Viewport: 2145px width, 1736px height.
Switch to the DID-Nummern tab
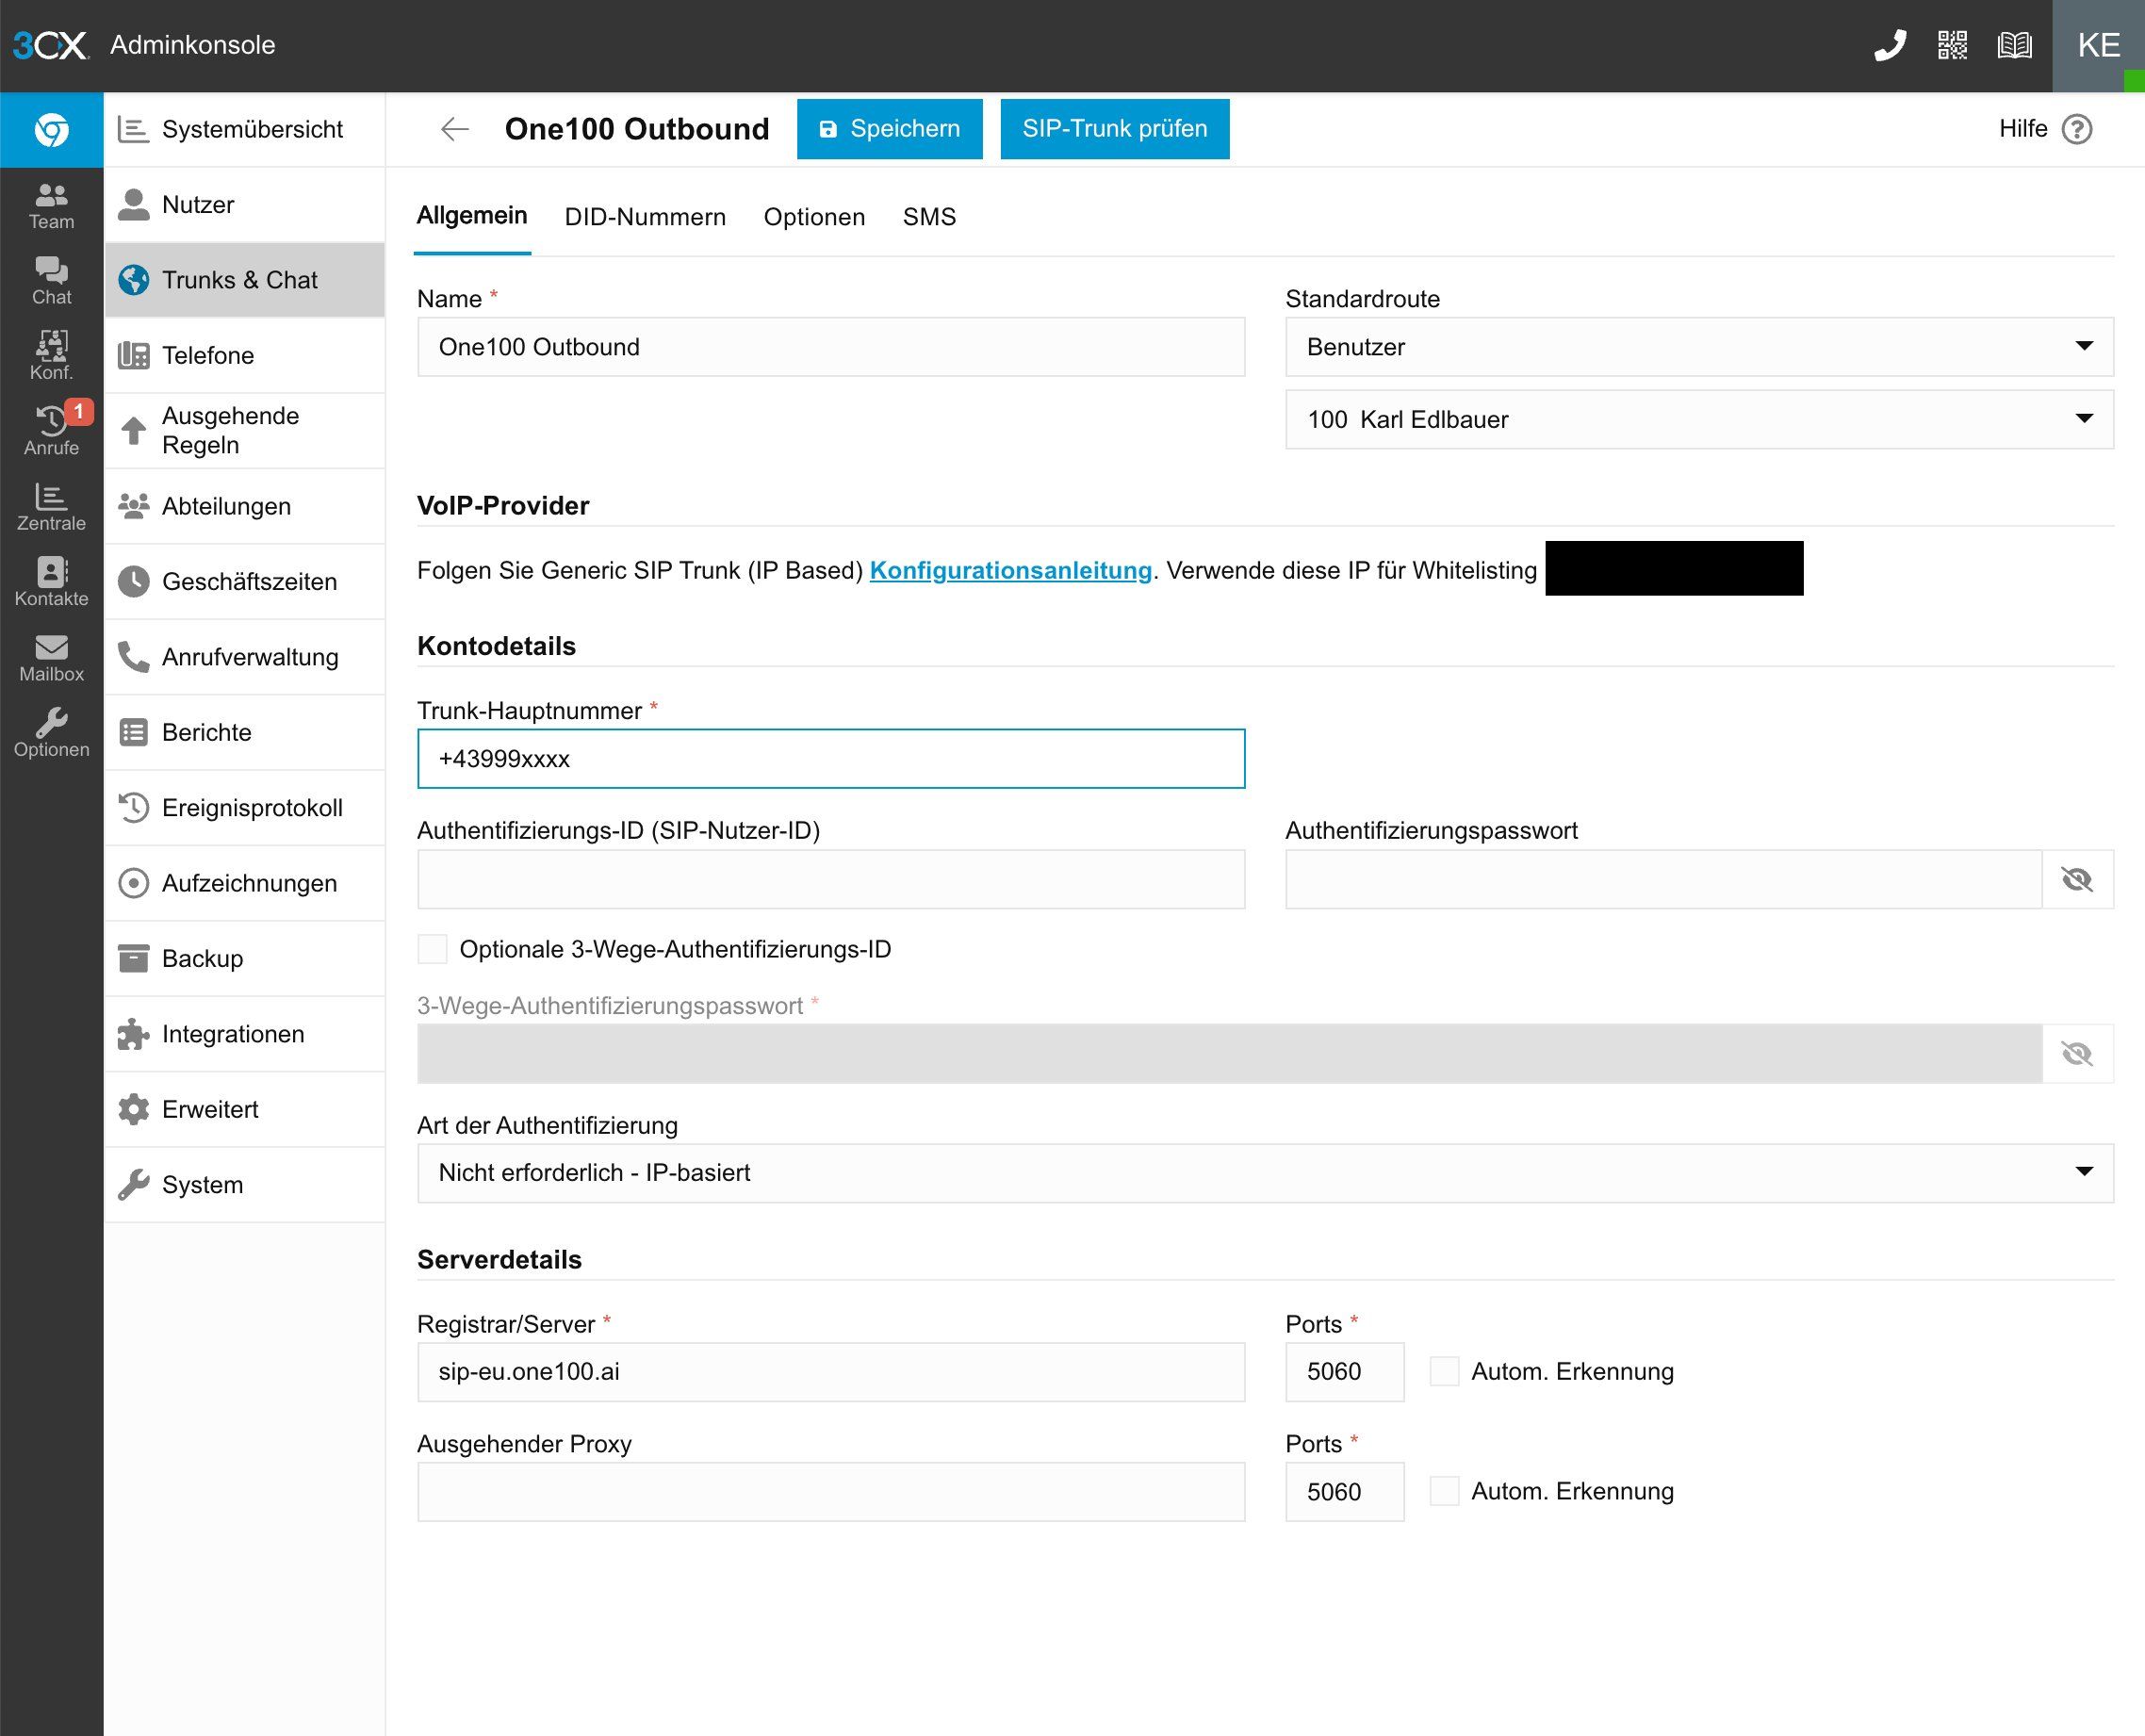[x=645, y=217]
